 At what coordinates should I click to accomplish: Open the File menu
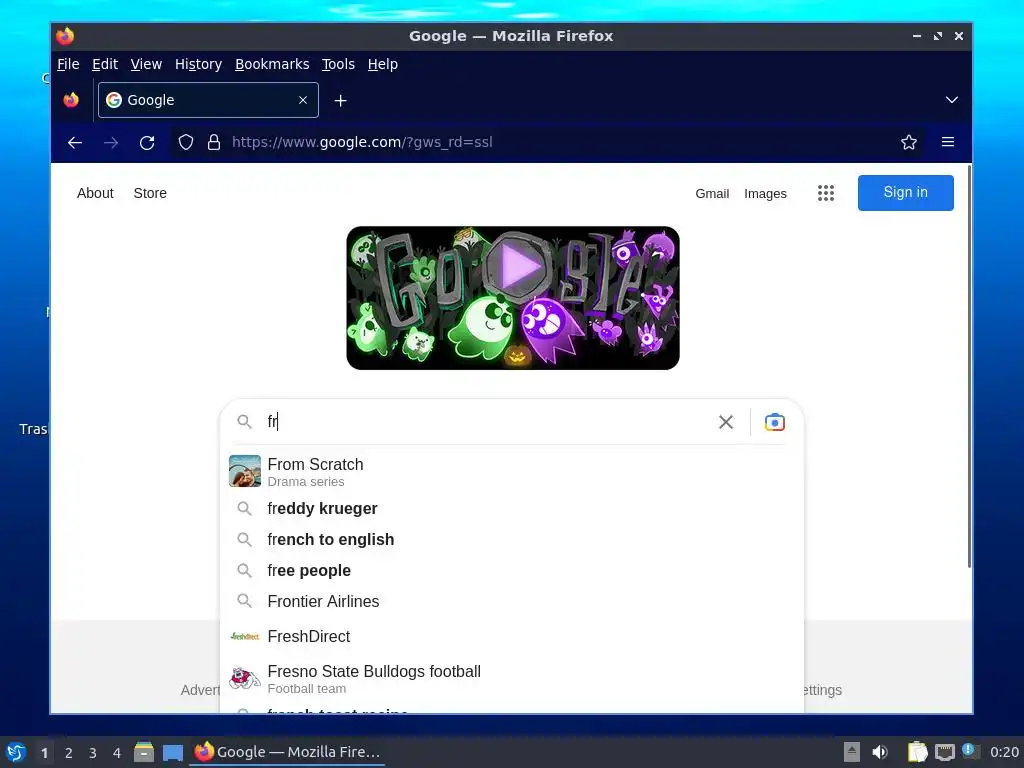pyautogui.click(x=68, y=64)
